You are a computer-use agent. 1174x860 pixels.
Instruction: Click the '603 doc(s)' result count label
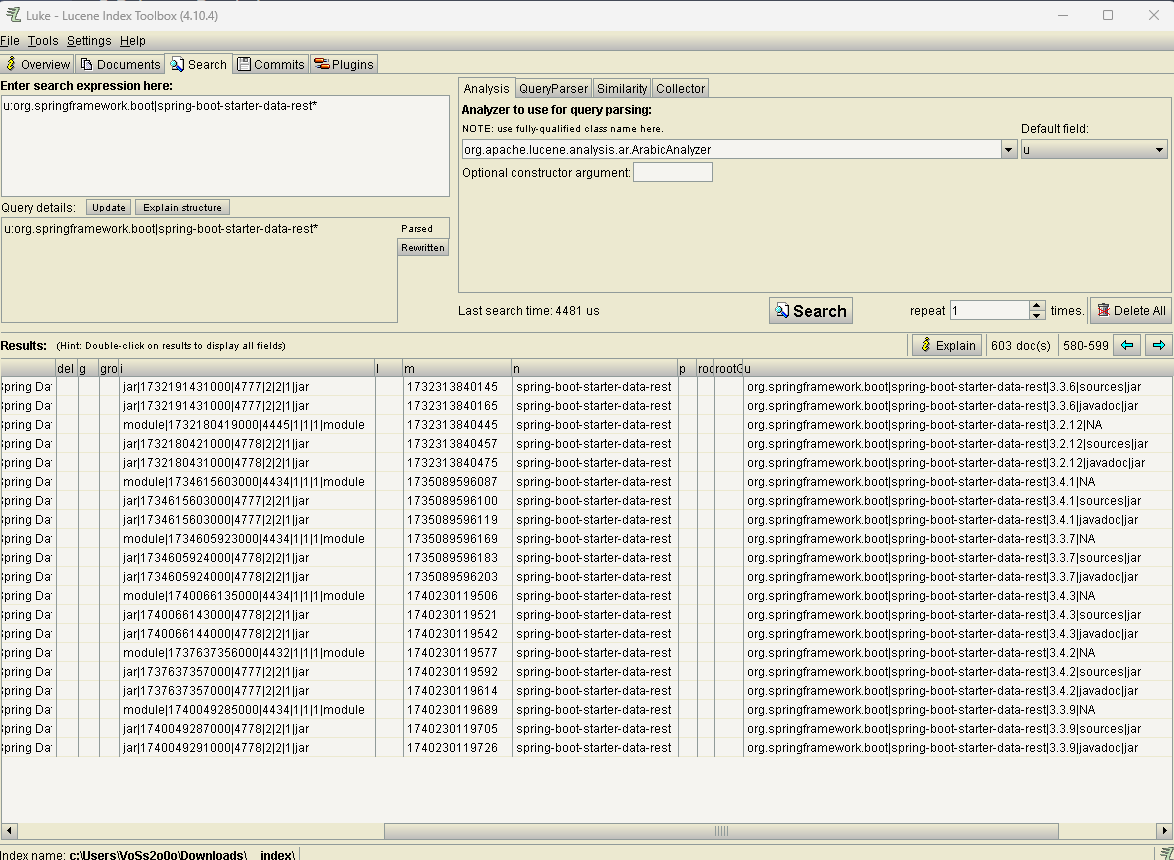point(1021,346)
